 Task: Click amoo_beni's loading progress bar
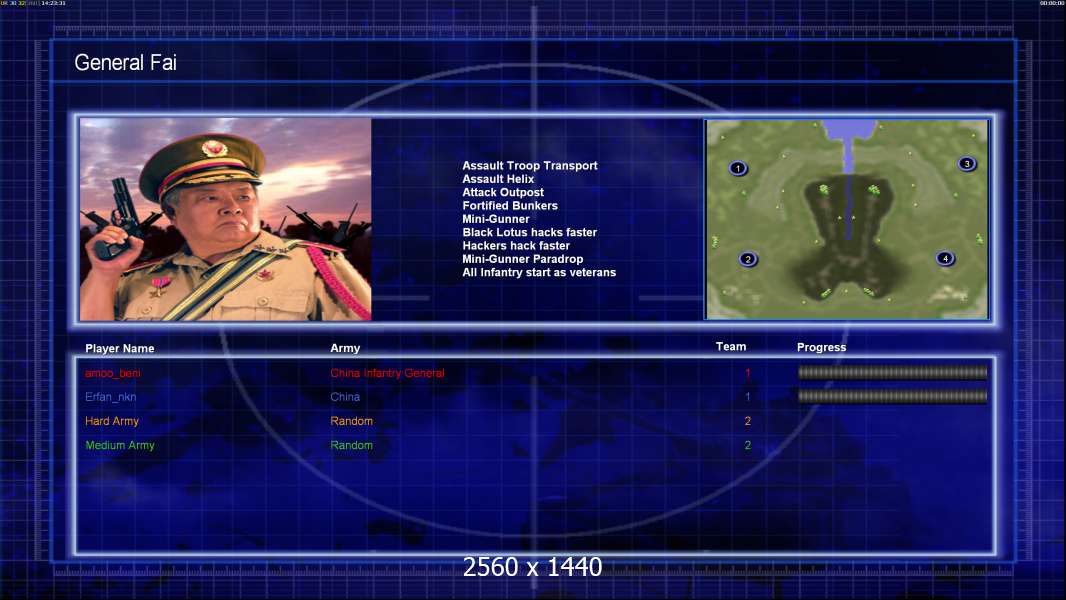tap(893, 372)
